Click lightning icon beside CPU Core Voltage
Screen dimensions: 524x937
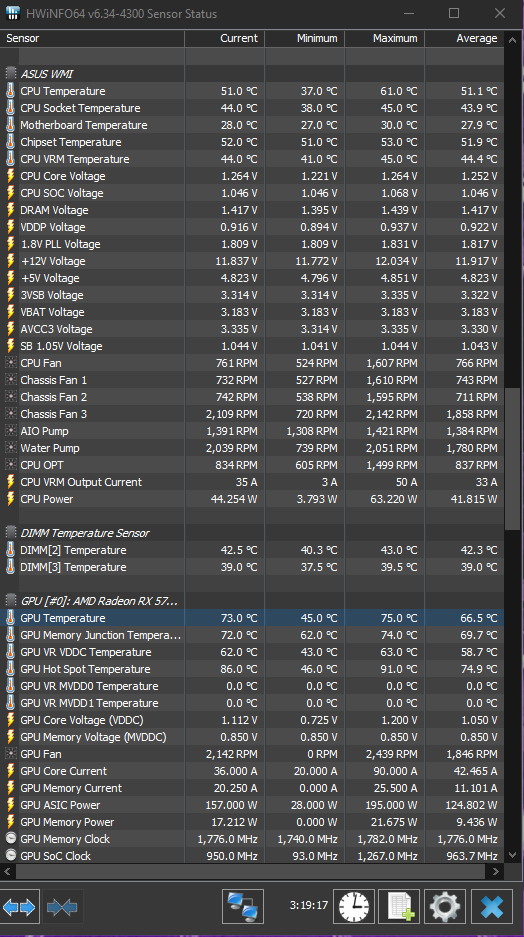coord(11,176)
